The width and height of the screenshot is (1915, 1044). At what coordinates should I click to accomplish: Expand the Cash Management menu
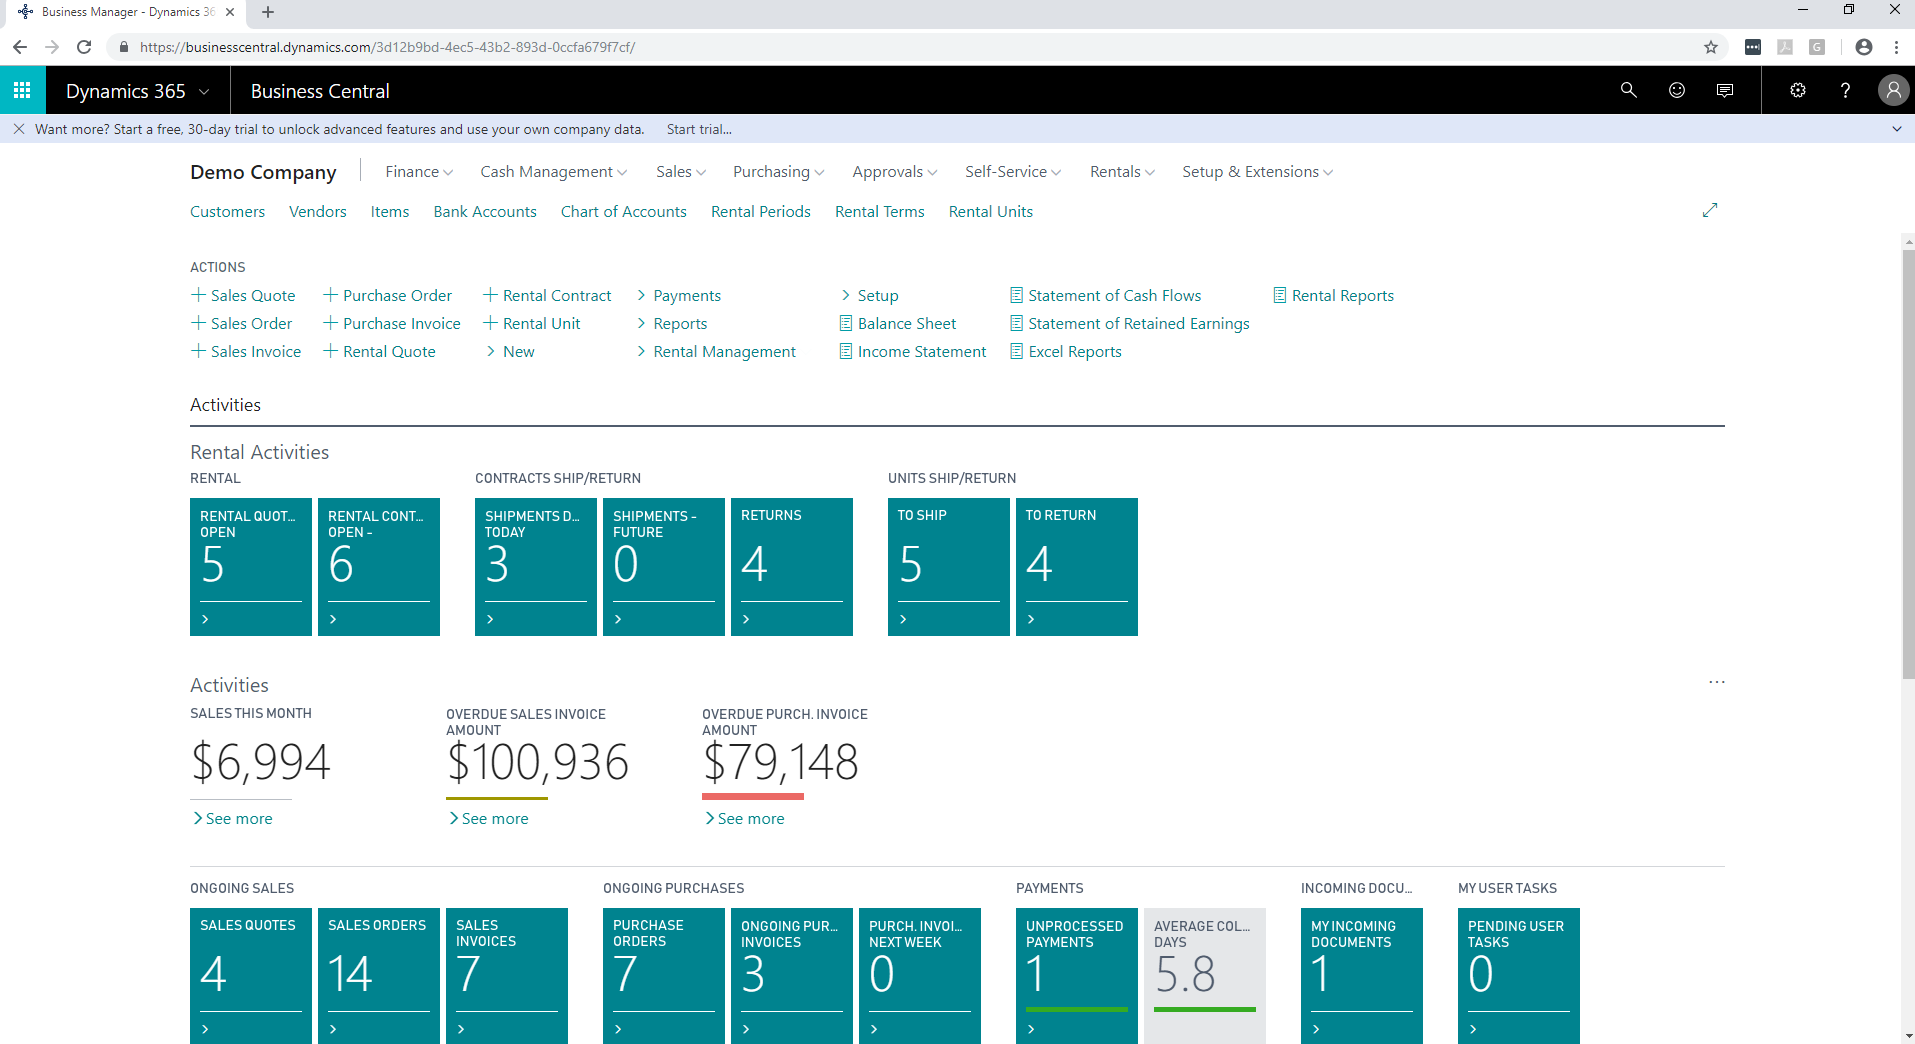[x=554, y=172]
